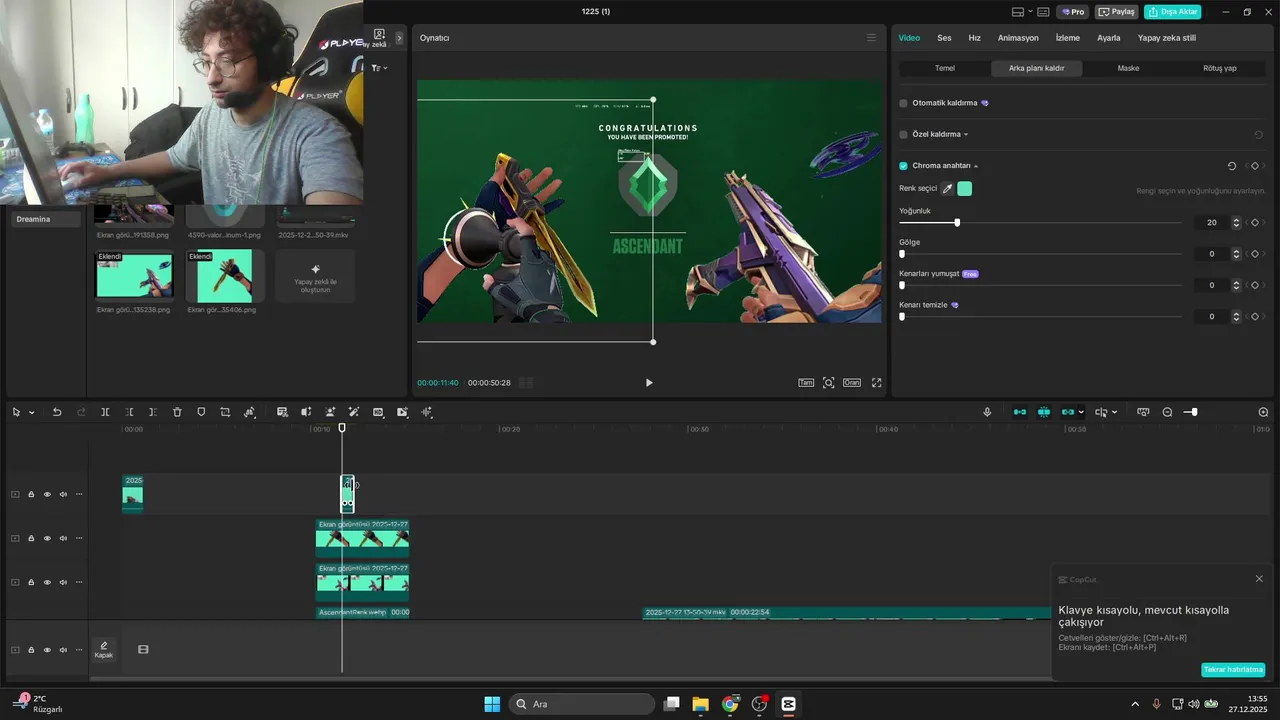Screen dimensions: 1280x720
Task: Hide second track with eye icon
Action: pos(47,538)
